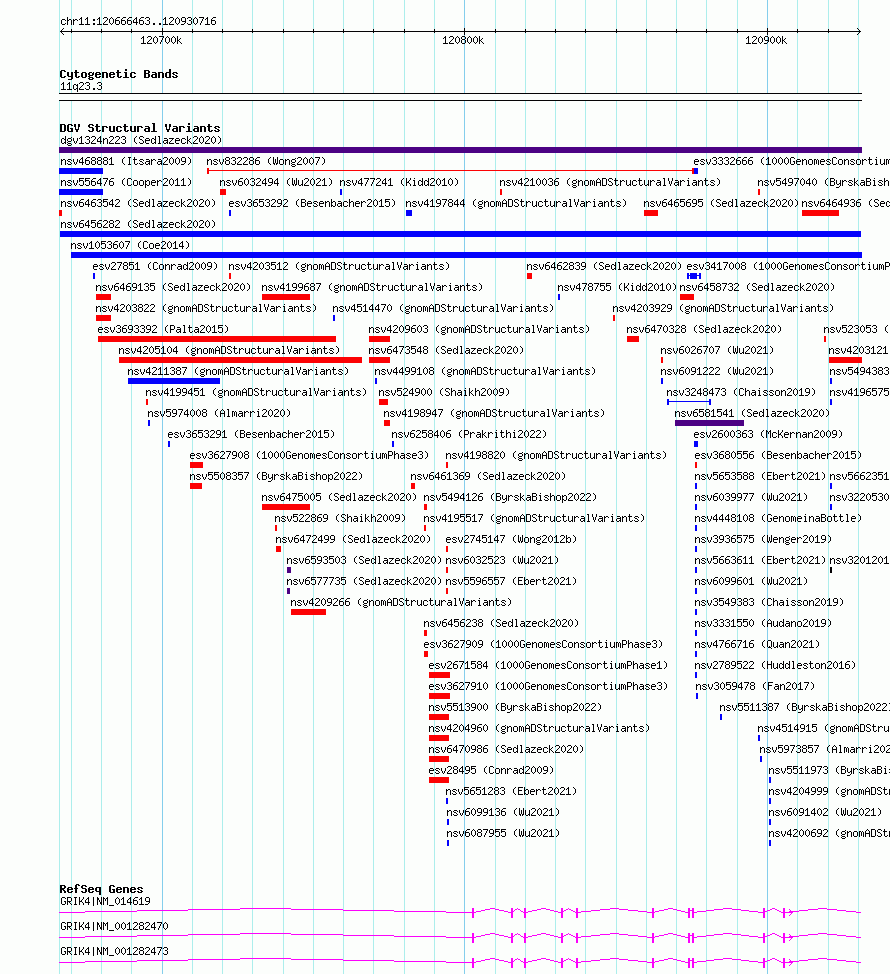The width and height of the screenshot is (890, 974).
Task: Select nsv4210036 (gnomADStructuralVariants) label
Action: pos(611,183)
